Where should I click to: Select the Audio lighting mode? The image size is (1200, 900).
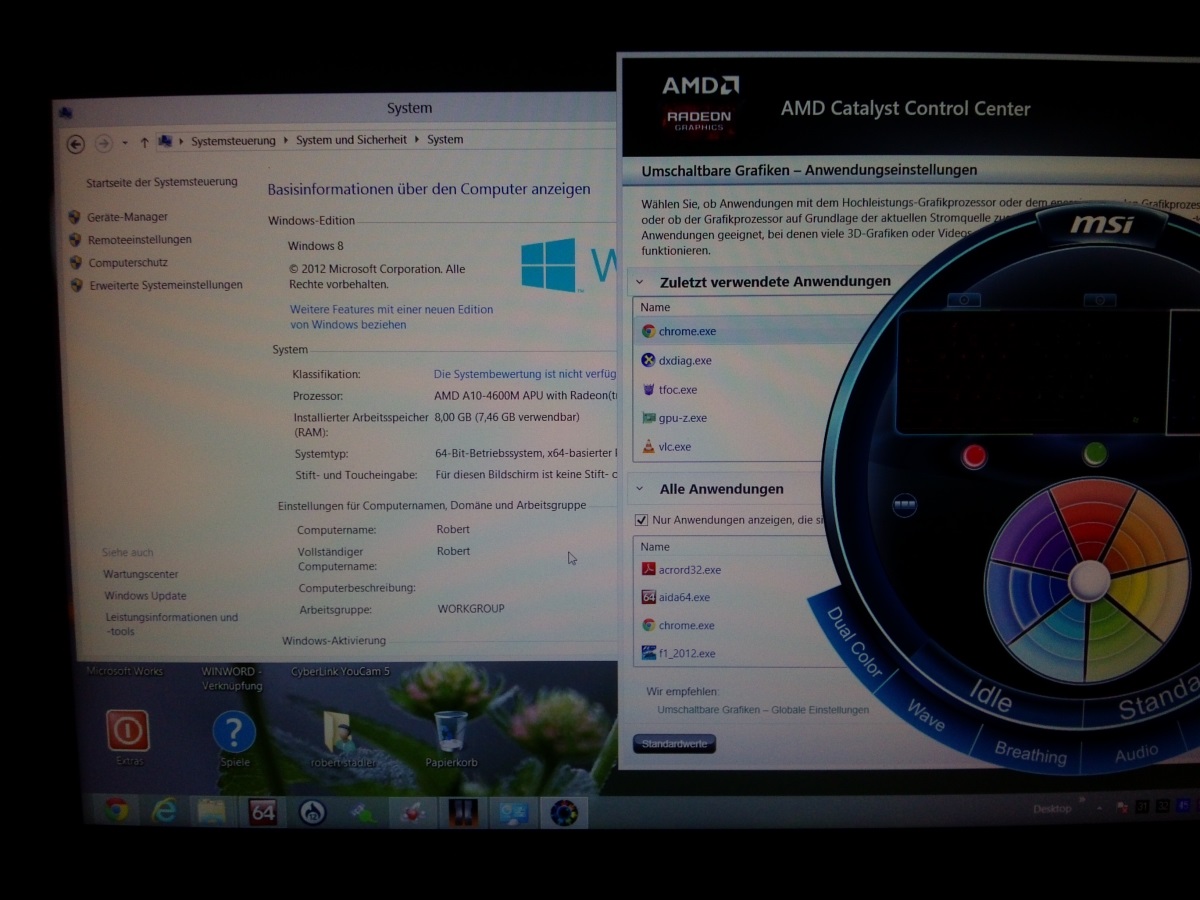1137,753
